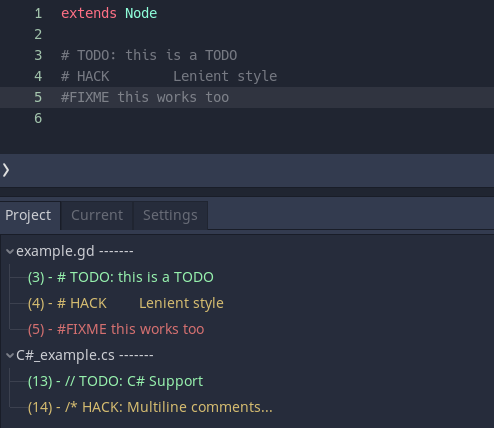Click line number 5 in the gutter
The width and height of the screenshot is (494, 428).
click(x=38, y=97)
